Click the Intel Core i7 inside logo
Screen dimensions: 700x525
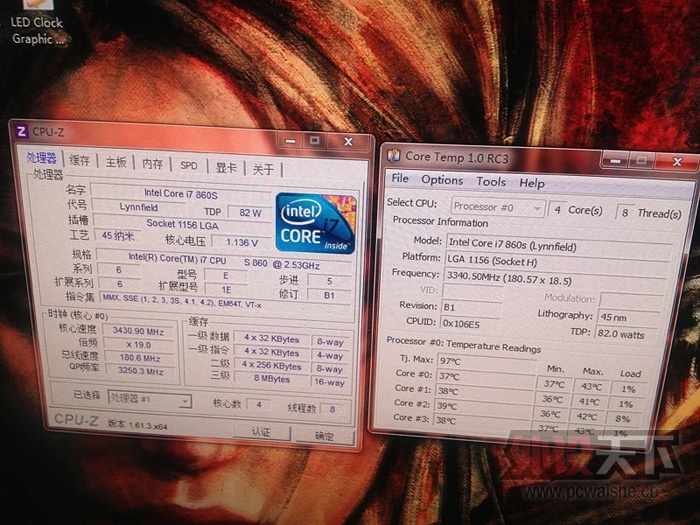316,223
